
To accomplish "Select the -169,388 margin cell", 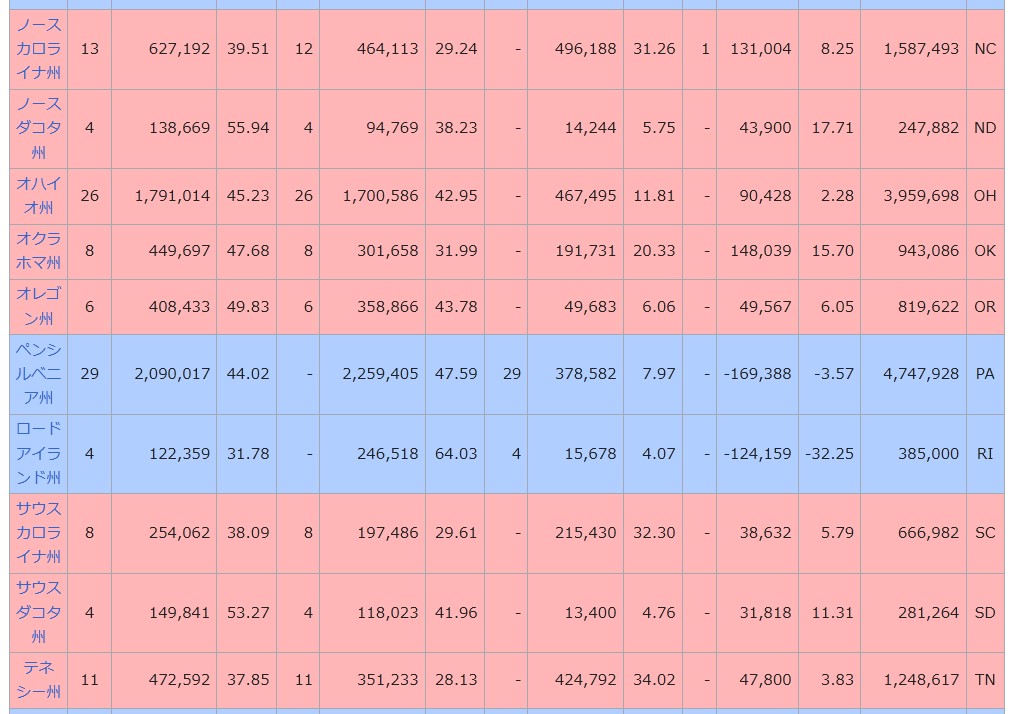I will click(x=757, y=374).
